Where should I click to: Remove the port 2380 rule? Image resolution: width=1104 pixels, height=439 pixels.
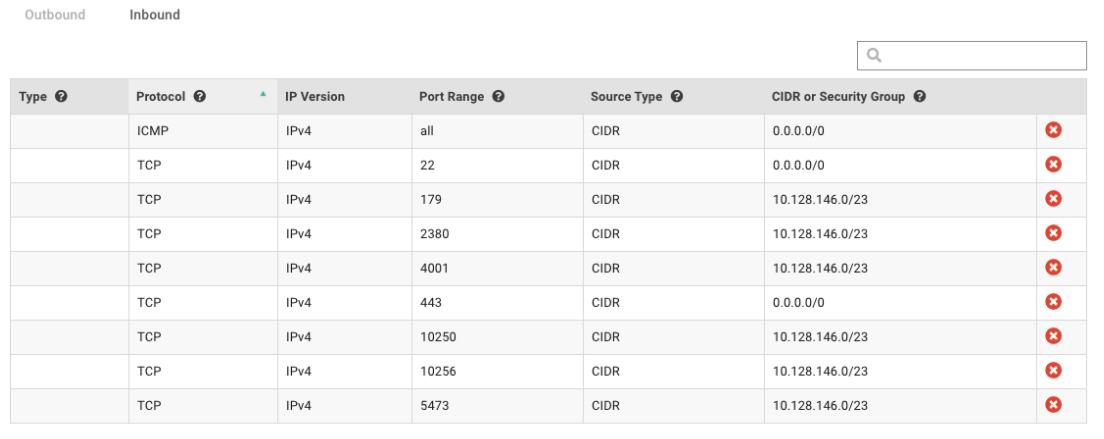1053,233
